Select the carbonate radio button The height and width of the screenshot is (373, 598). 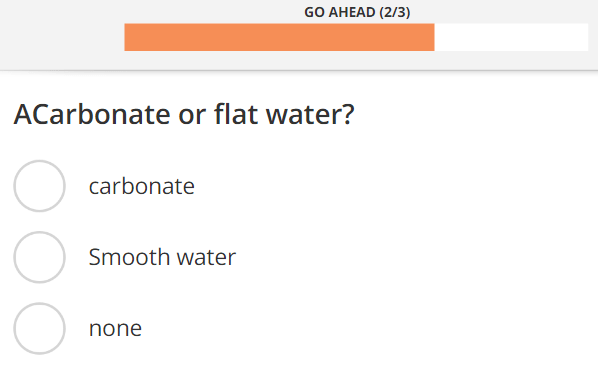pos(39,186)
